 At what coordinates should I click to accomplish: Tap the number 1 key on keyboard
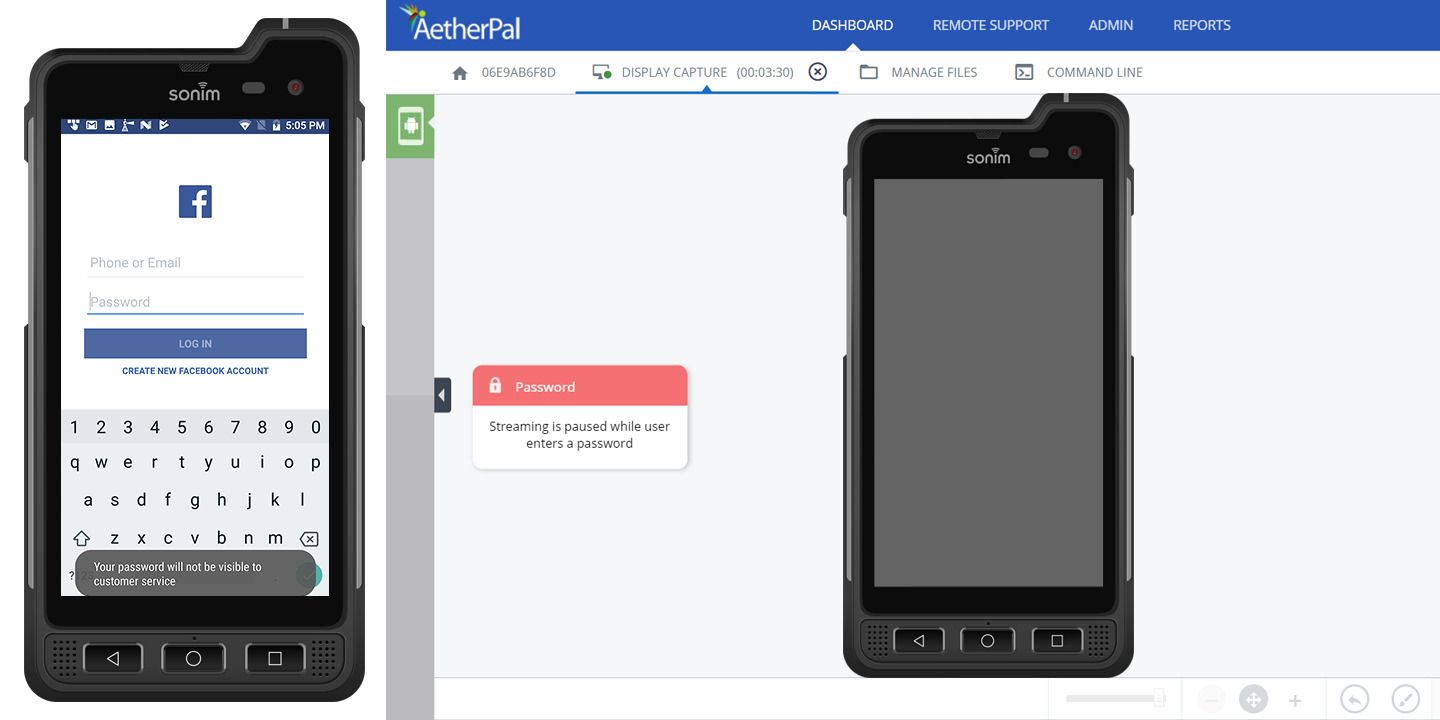pos(74,427)
